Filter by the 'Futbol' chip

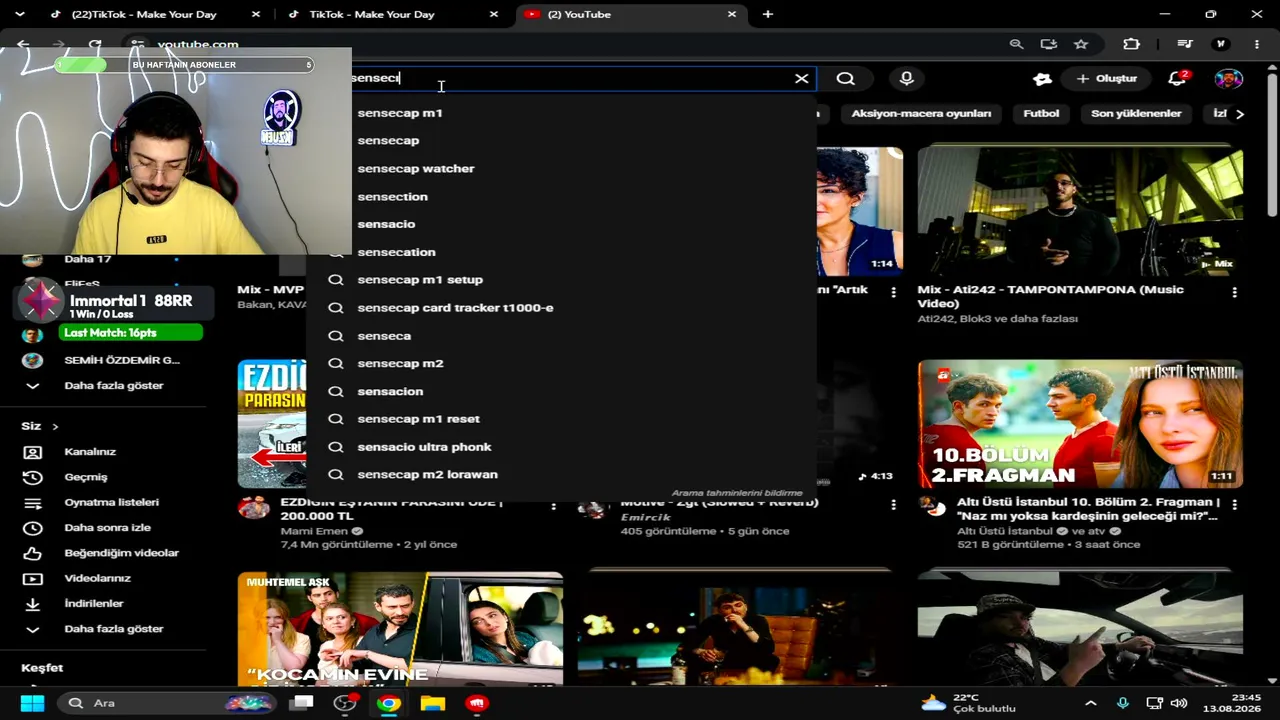[1041, 114]
